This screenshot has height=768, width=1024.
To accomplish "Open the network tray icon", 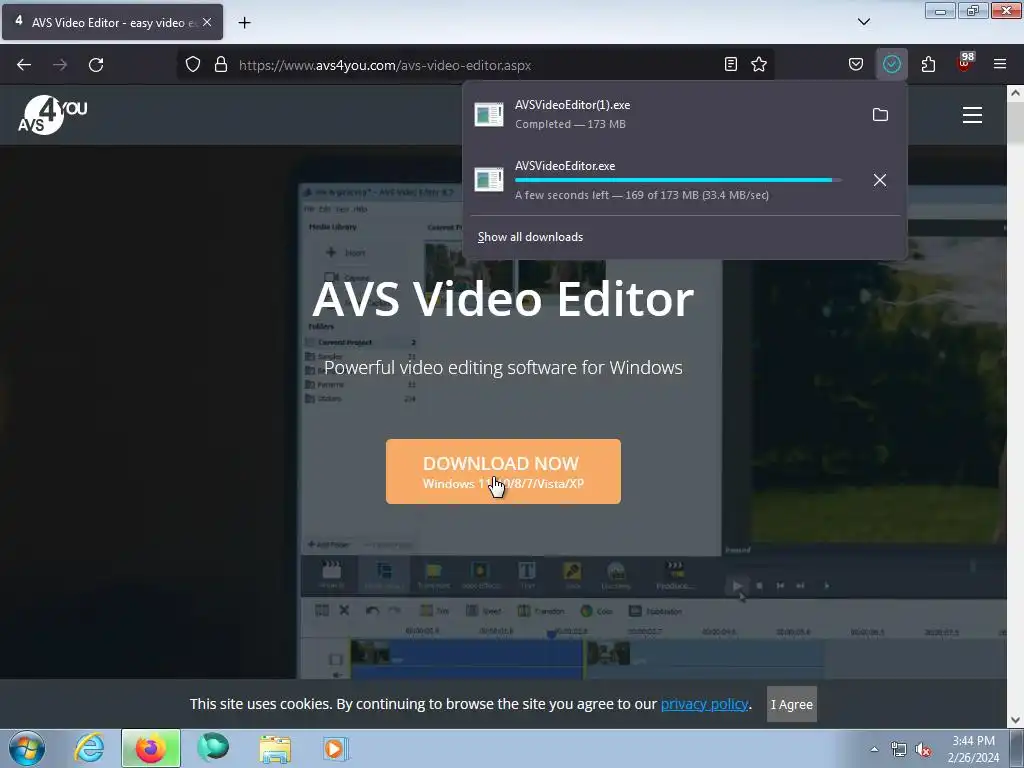I will coord(899,750).
